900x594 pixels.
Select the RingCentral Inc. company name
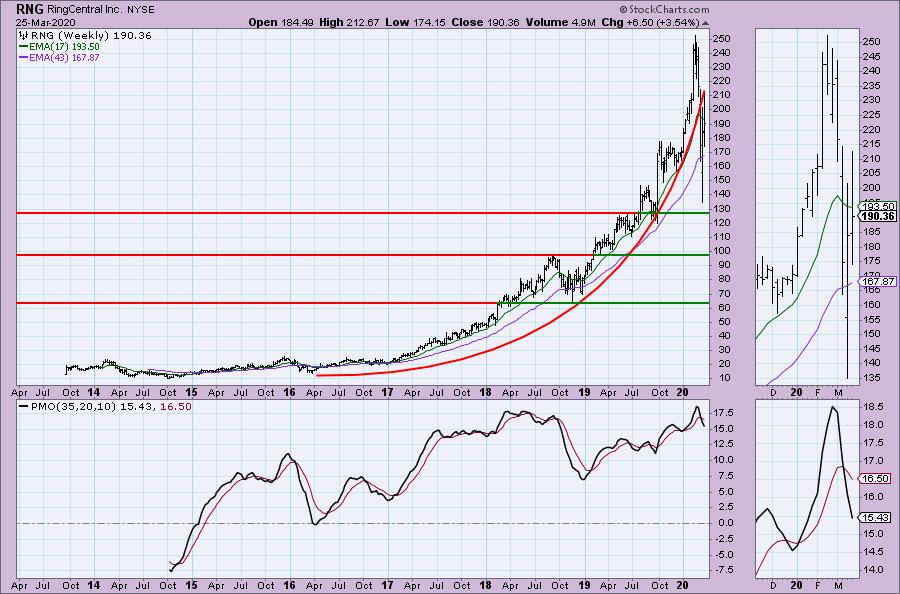[x=87, y=10]
